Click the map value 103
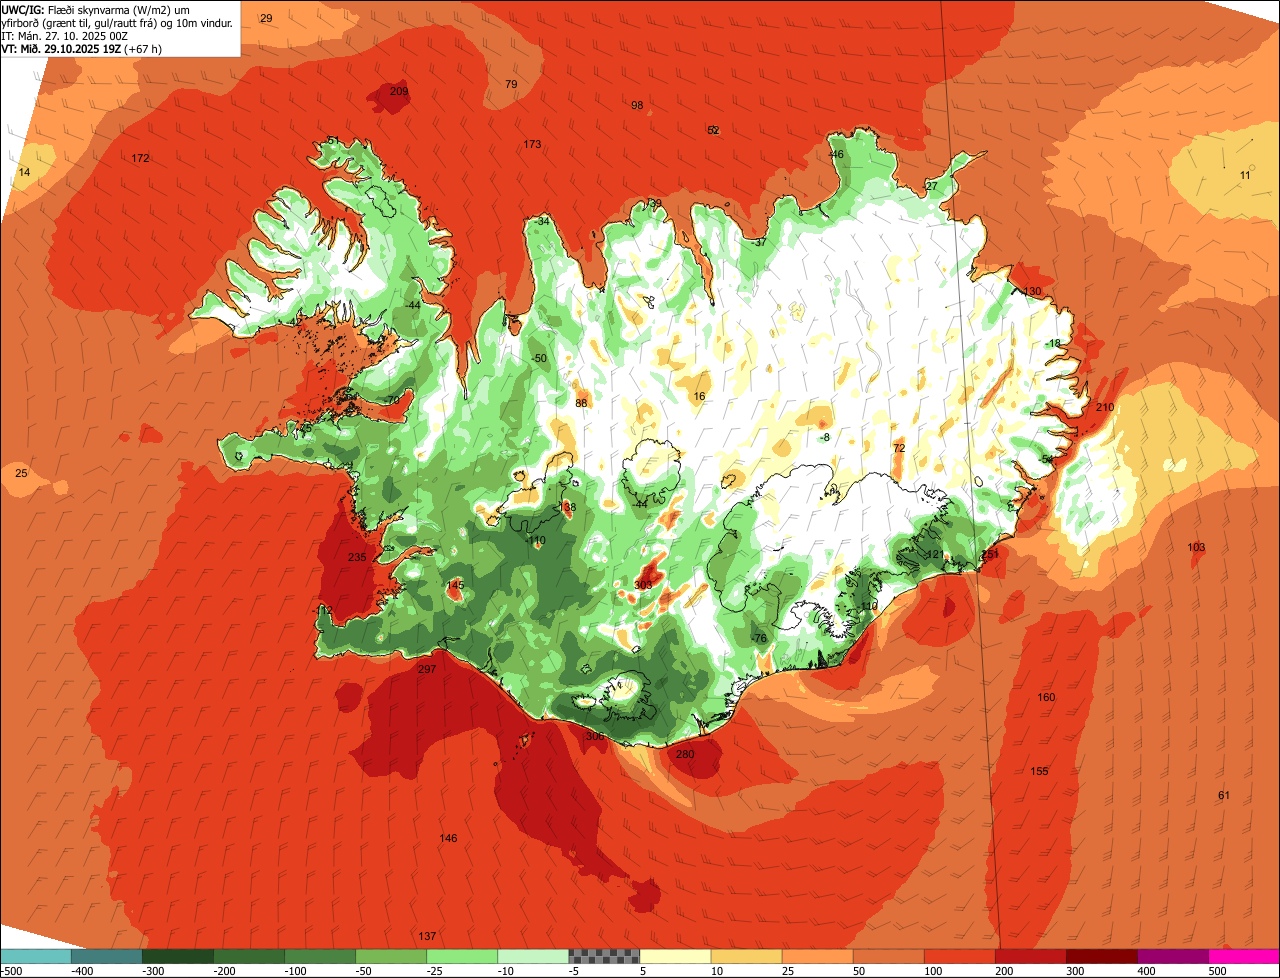 tap(1196, 547)
